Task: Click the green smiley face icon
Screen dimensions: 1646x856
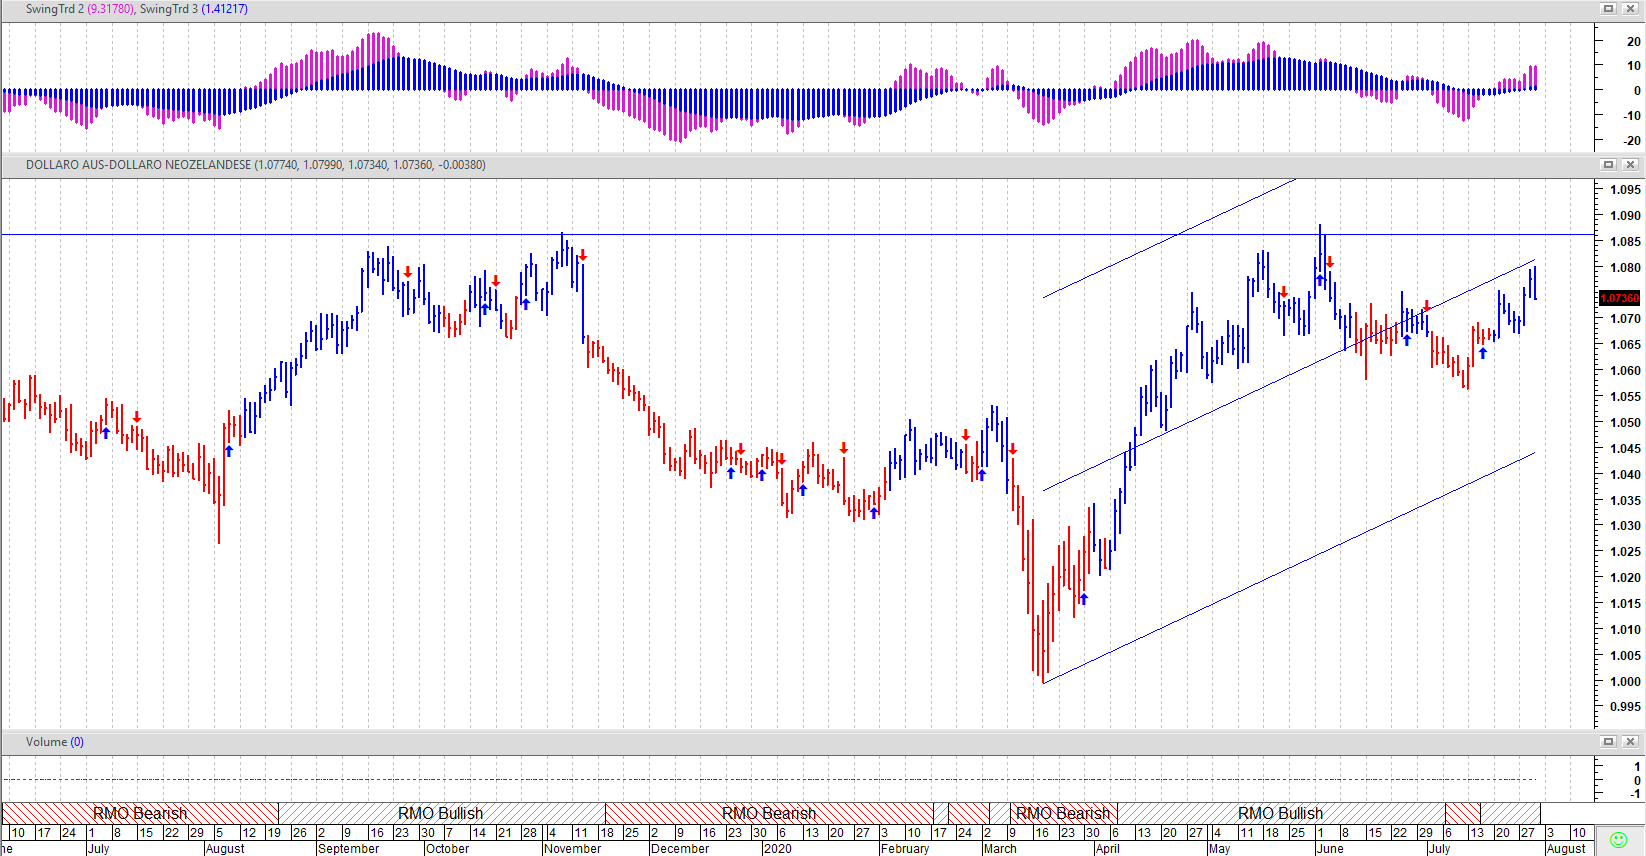Action: [x=1619, y=840]
